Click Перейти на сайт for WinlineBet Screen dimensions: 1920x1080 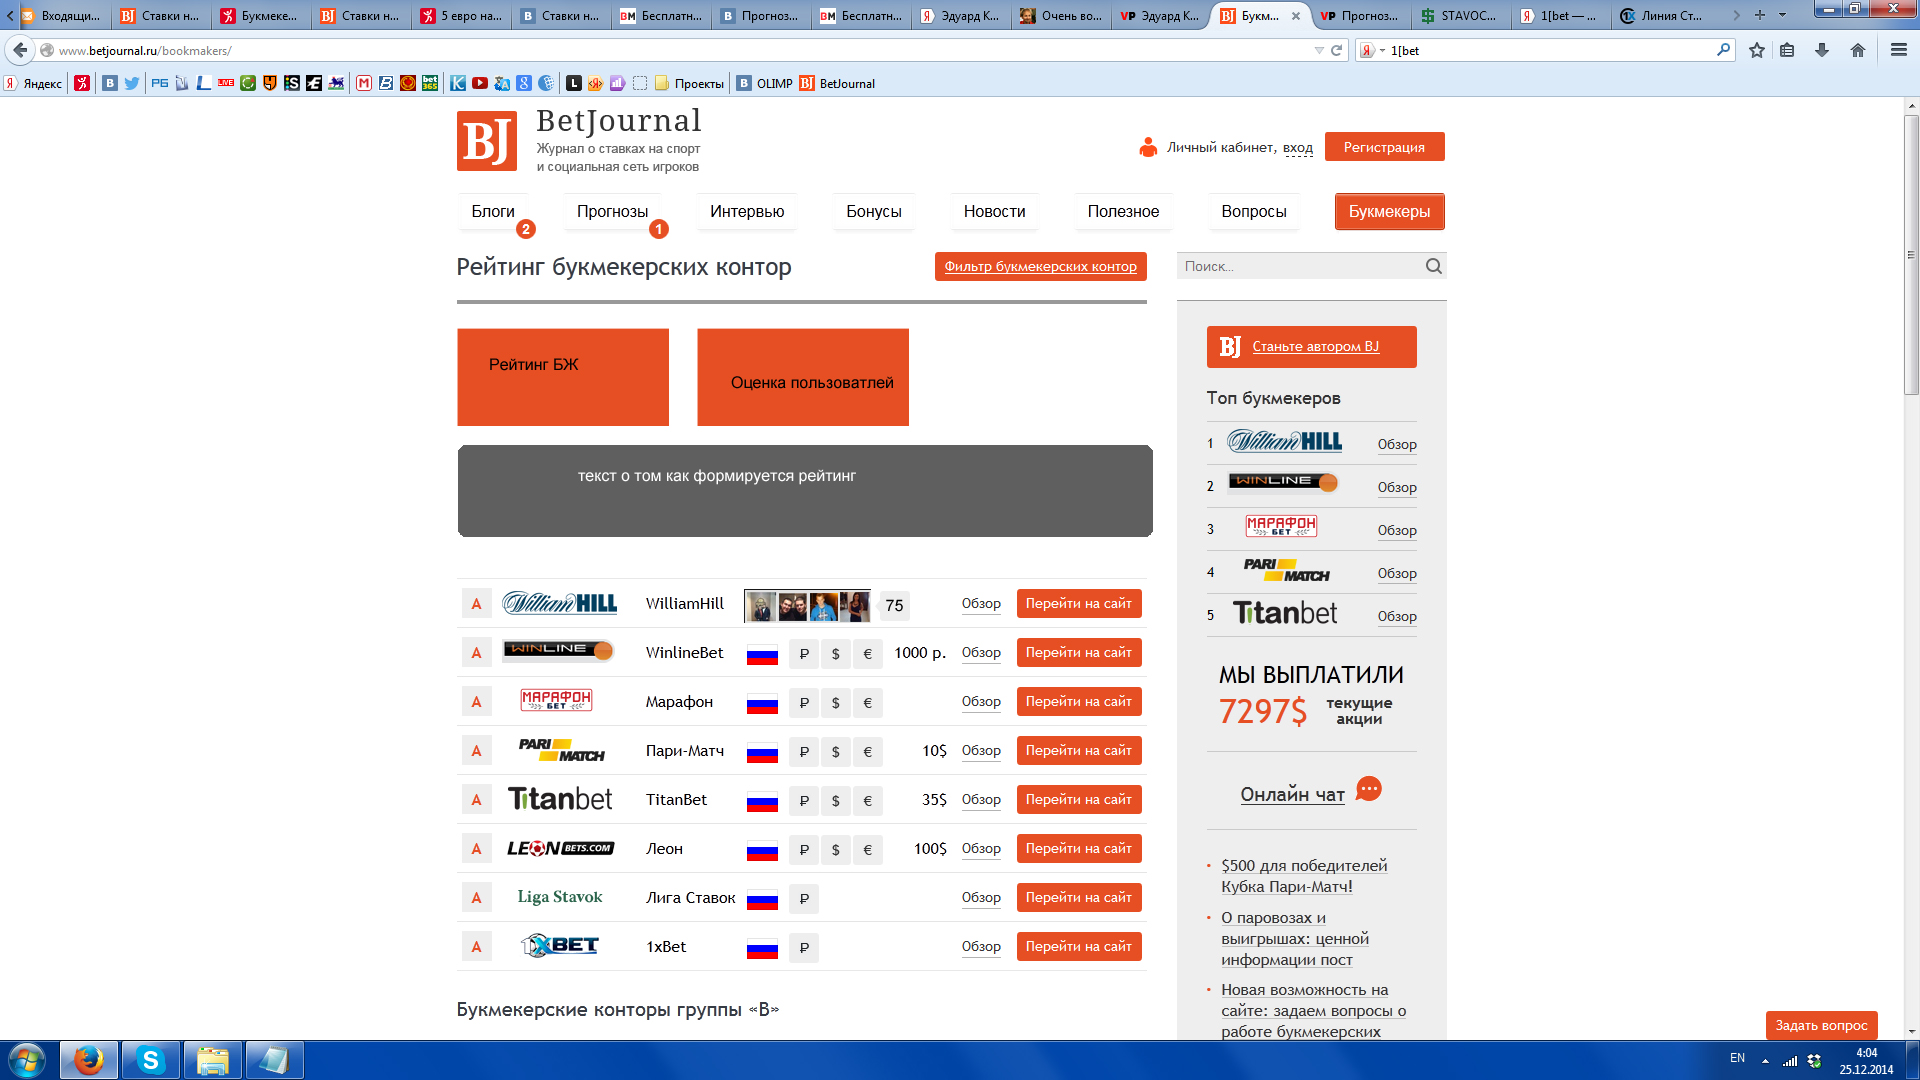1079,652
